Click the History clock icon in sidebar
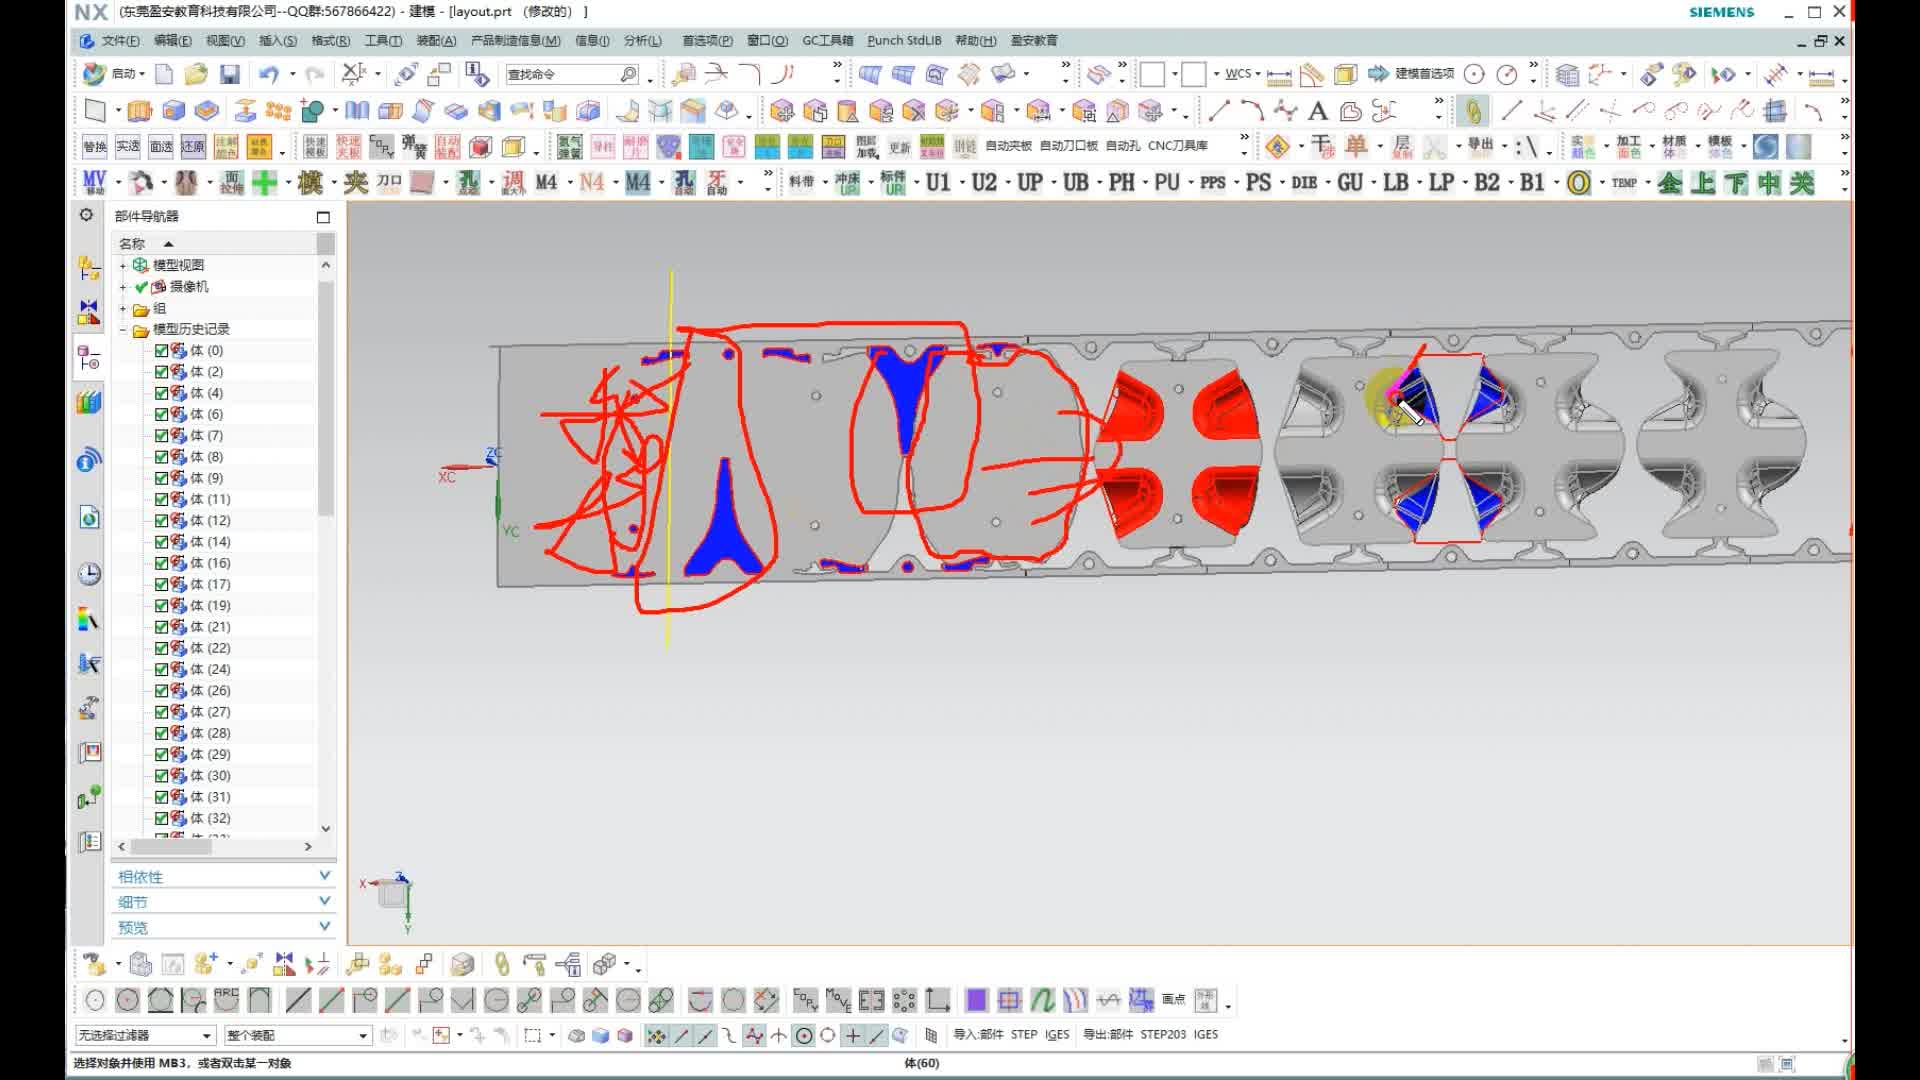 [89, 574]
